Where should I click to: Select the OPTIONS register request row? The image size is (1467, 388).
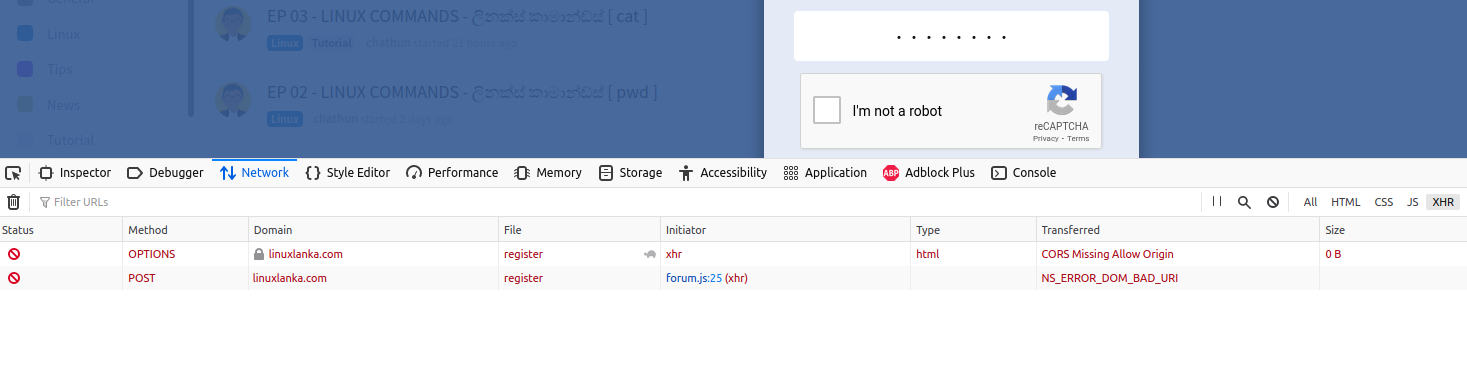[733, 254]
